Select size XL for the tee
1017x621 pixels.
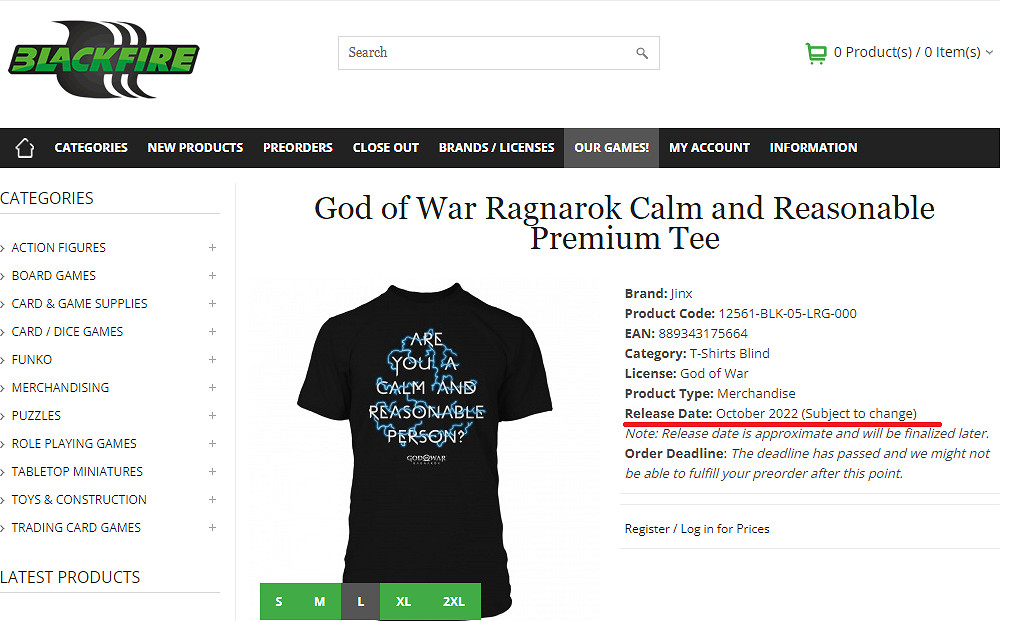coord(403,601)
